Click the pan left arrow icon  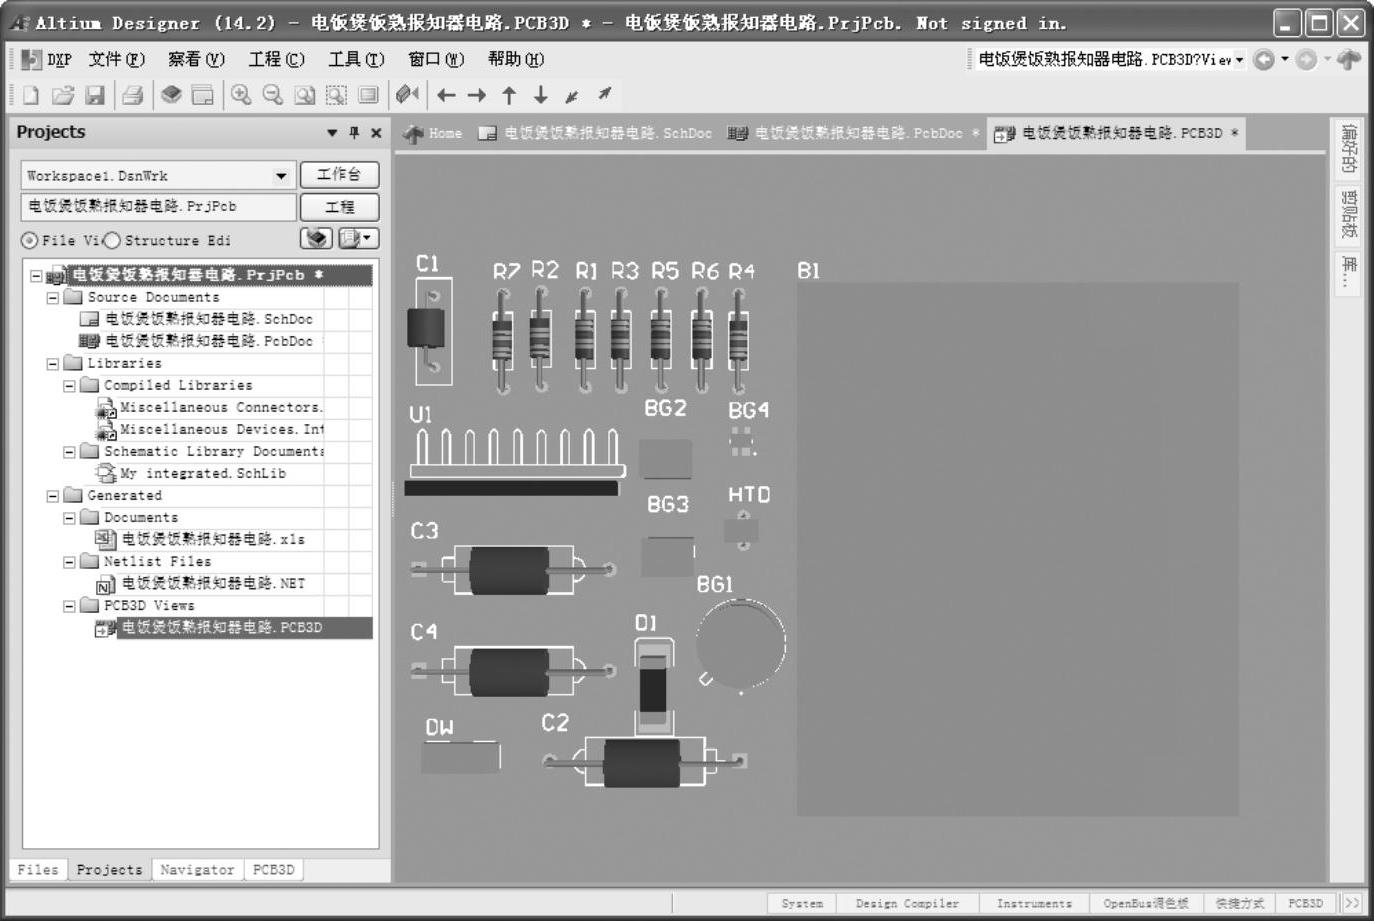pos(446,95)
